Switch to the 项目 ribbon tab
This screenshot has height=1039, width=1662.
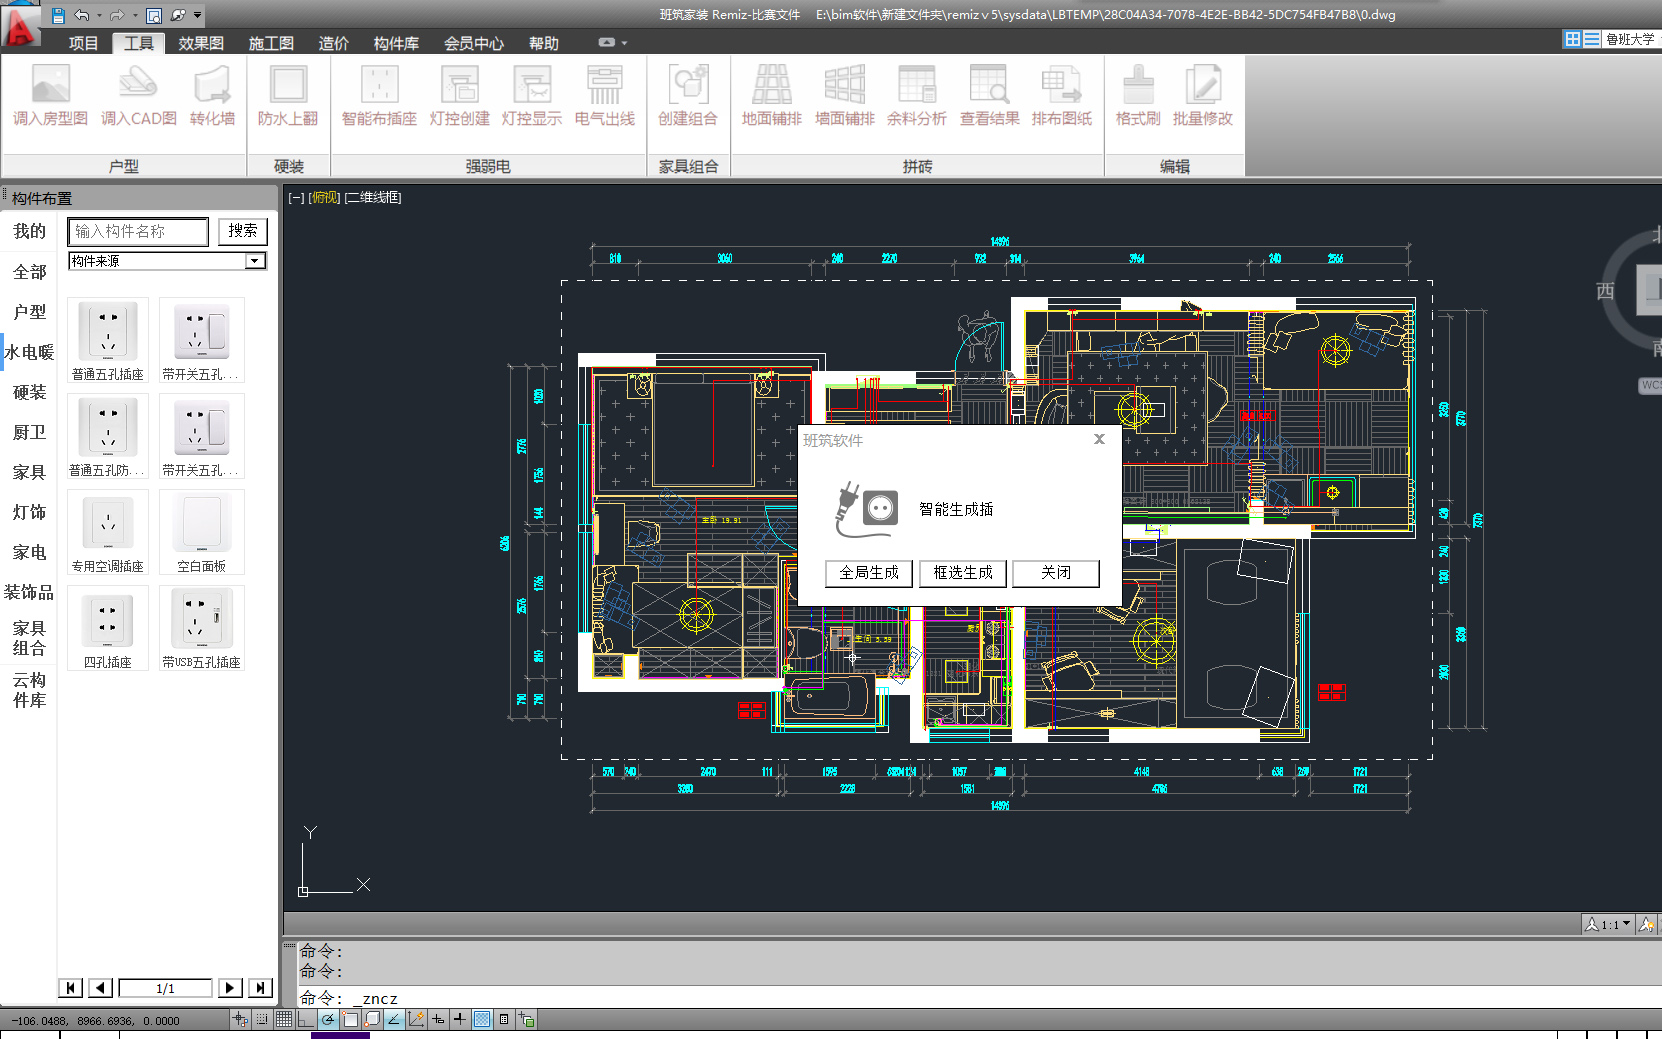84,43
